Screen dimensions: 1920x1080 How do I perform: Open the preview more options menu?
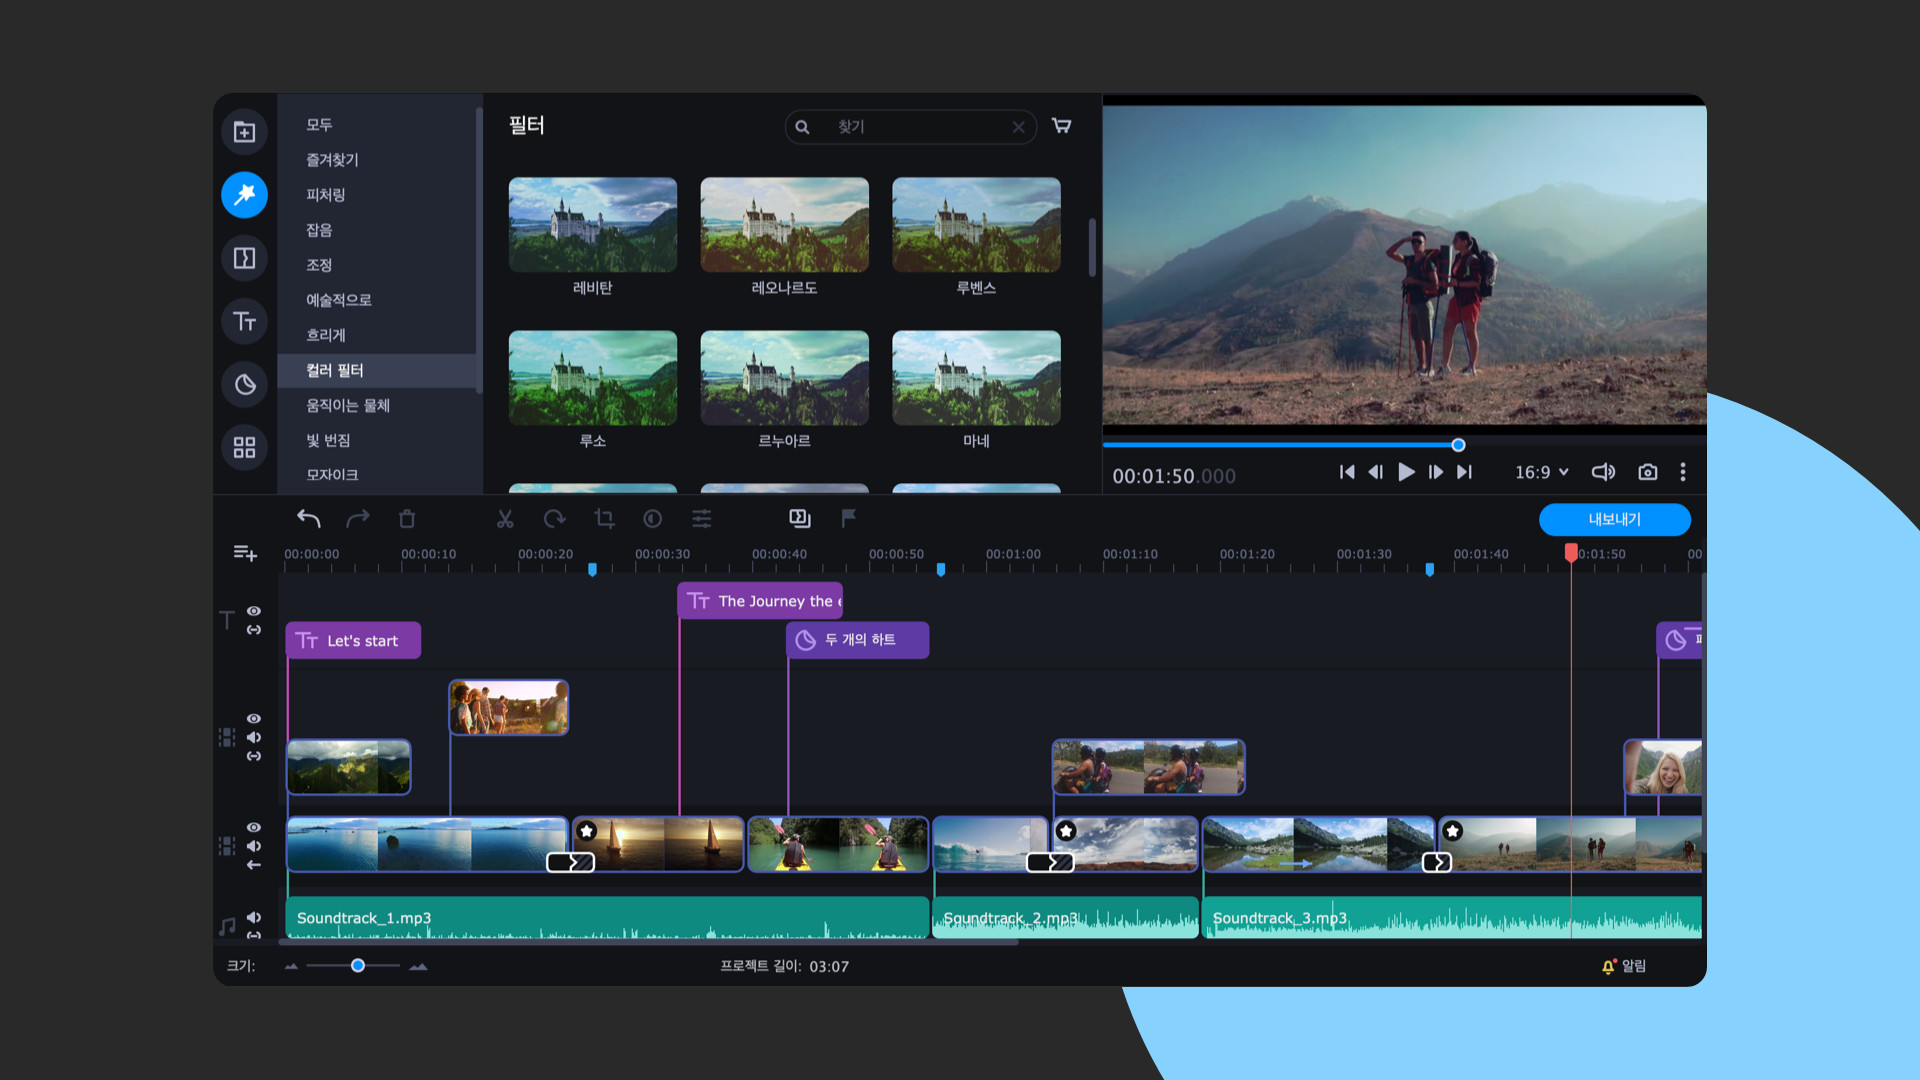coord(1683,472)
